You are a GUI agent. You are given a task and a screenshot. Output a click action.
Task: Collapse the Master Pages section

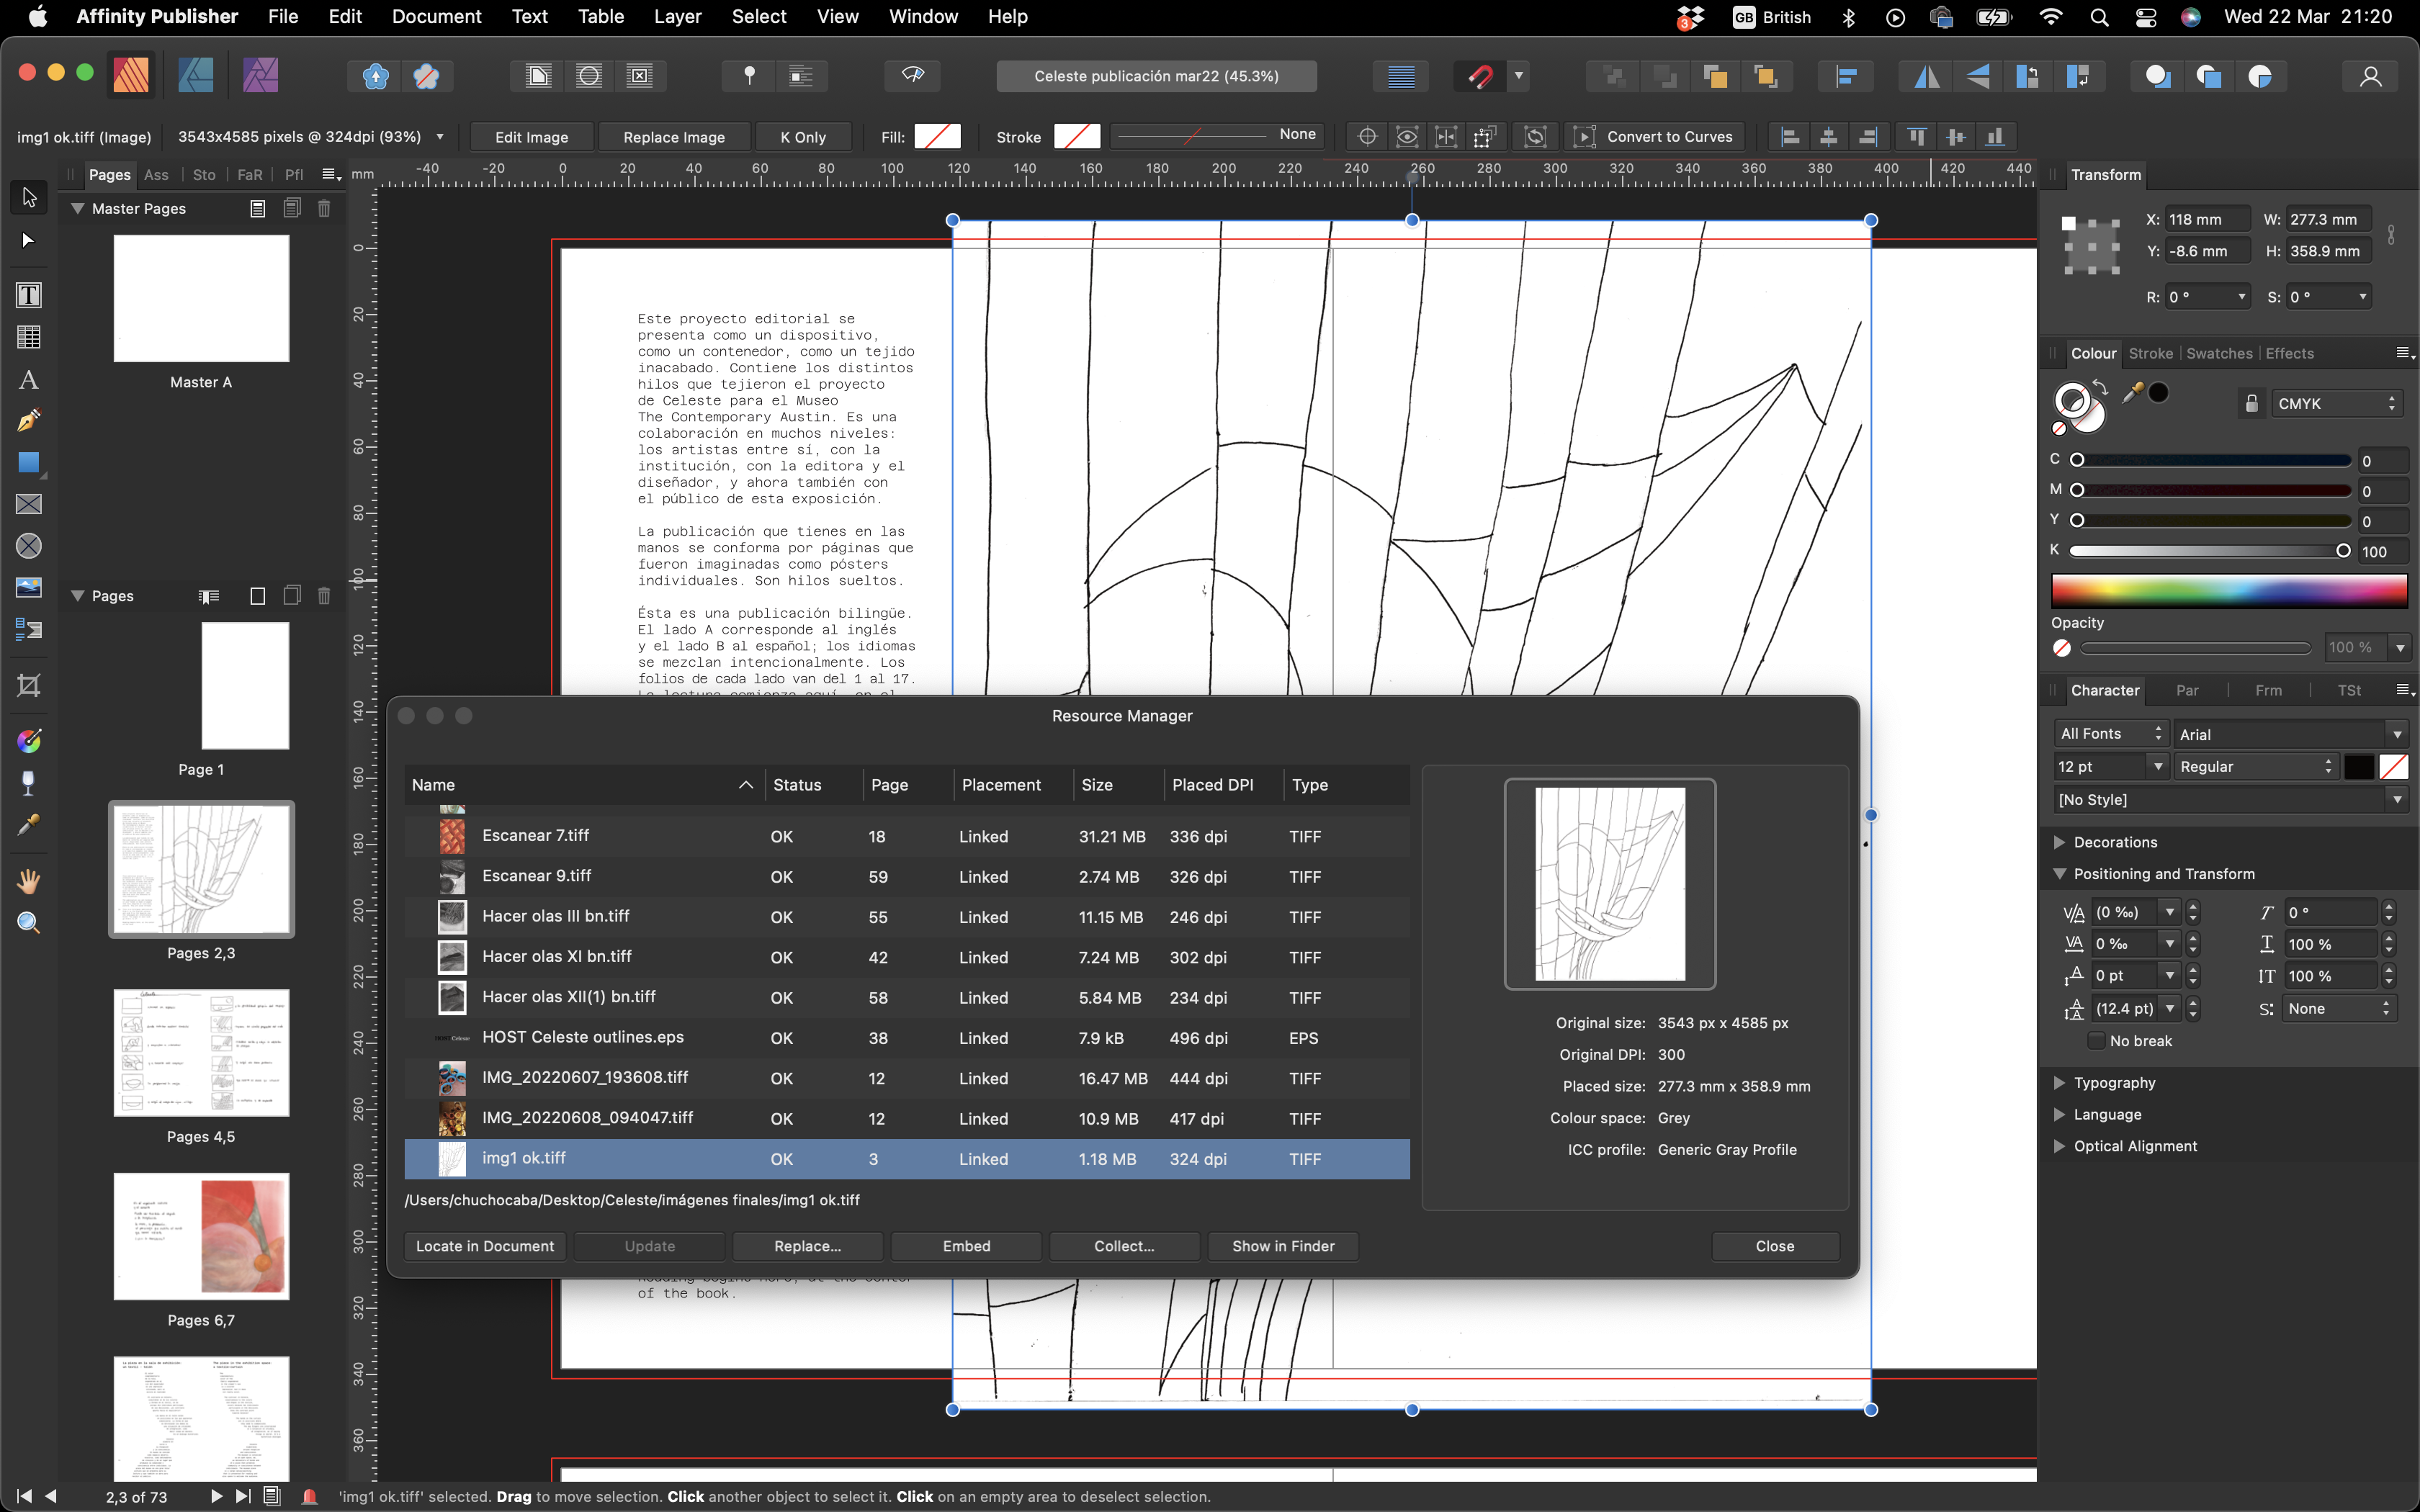(77, 208)
